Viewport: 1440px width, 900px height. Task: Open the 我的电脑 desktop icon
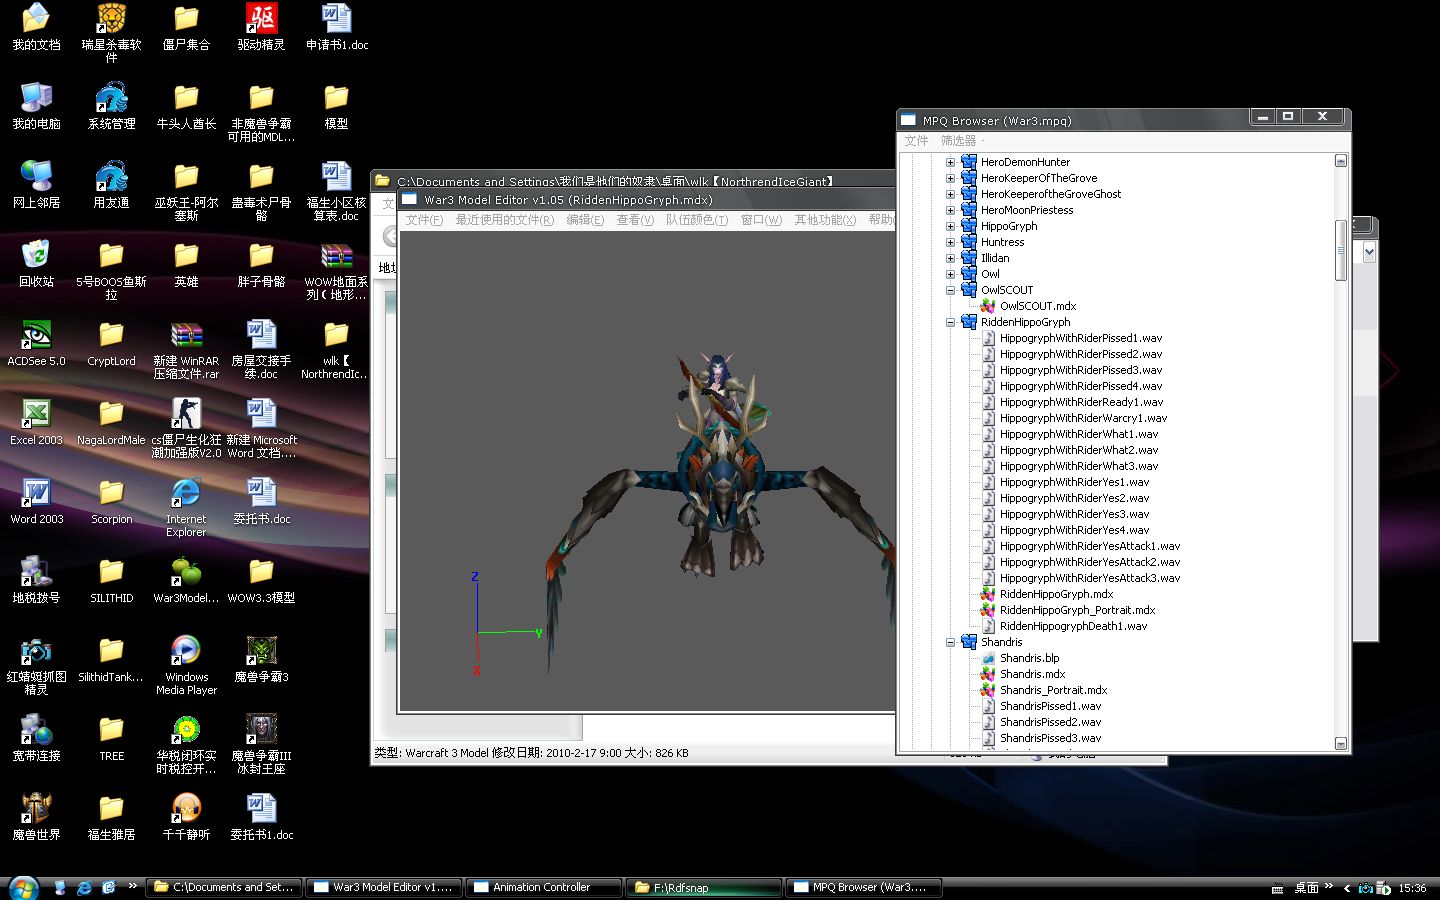pos(36,106)
